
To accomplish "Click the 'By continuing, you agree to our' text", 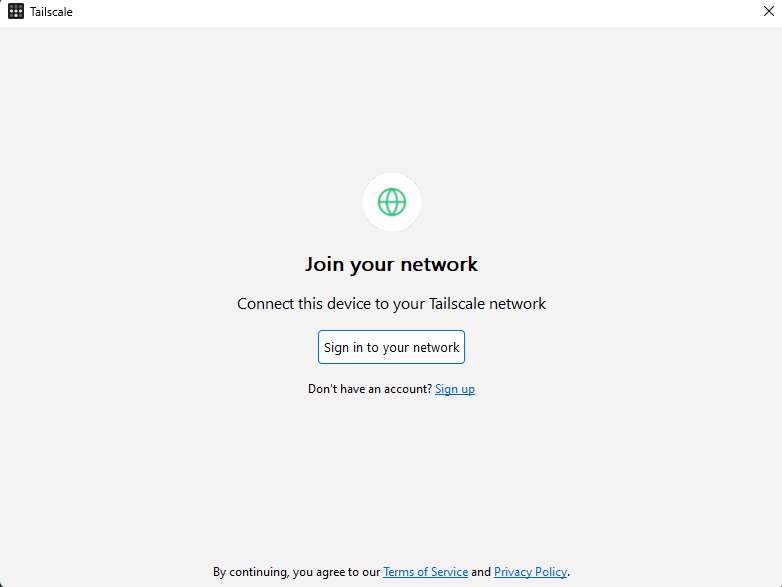I will (296, 572).
